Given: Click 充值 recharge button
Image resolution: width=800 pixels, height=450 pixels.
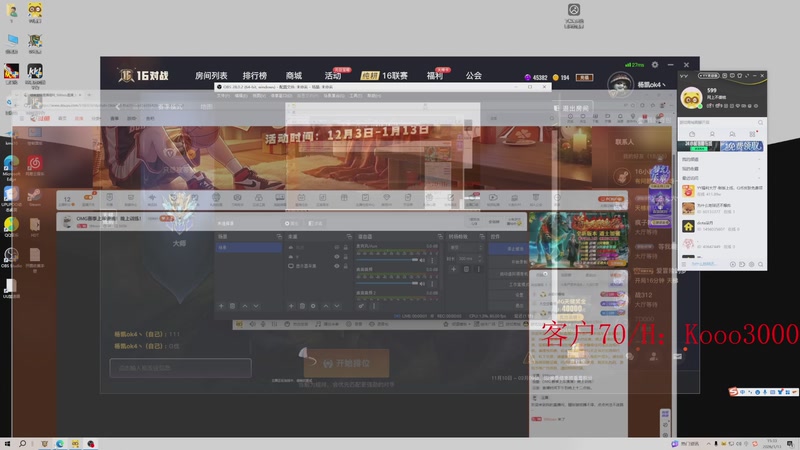Looking at the screenshot, I should click(584, 78).
